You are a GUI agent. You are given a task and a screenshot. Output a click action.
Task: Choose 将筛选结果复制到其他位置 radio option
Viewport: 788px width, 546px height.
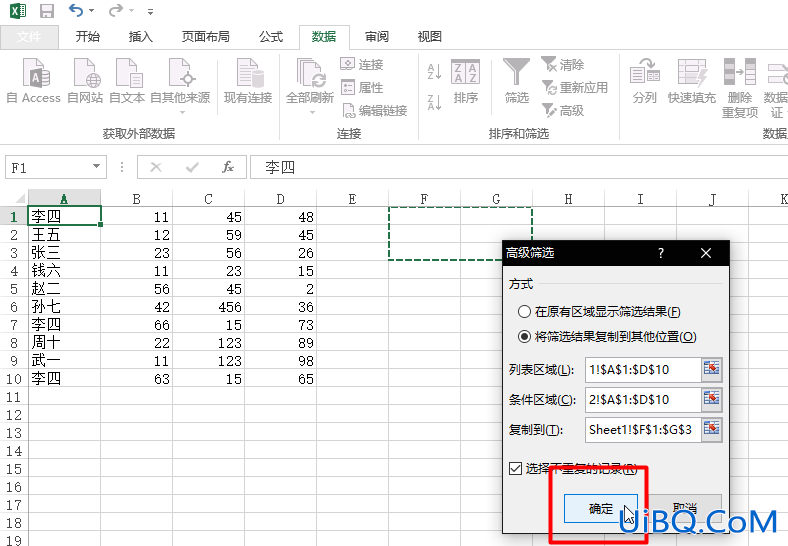point(608,336)
